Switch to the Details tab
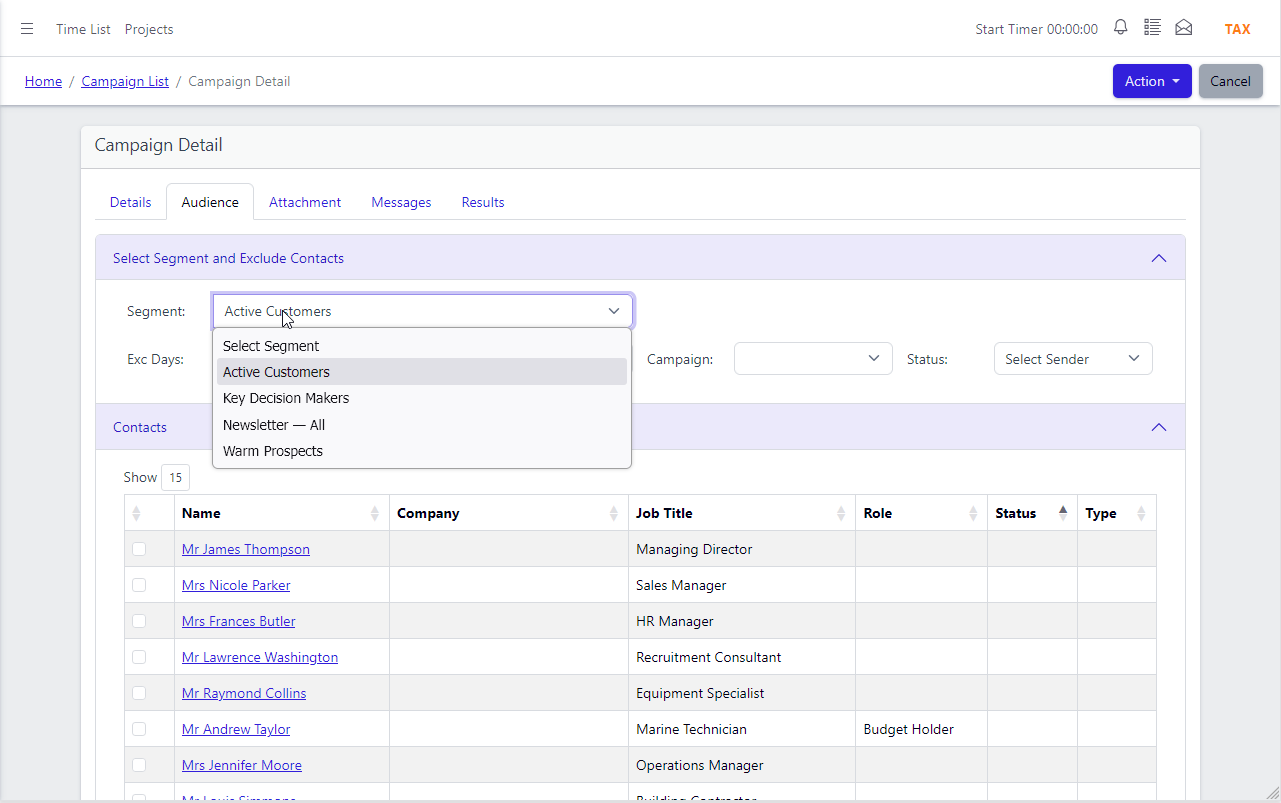The height and width of the screenshot is (803, 1281). tap(130, 202)
